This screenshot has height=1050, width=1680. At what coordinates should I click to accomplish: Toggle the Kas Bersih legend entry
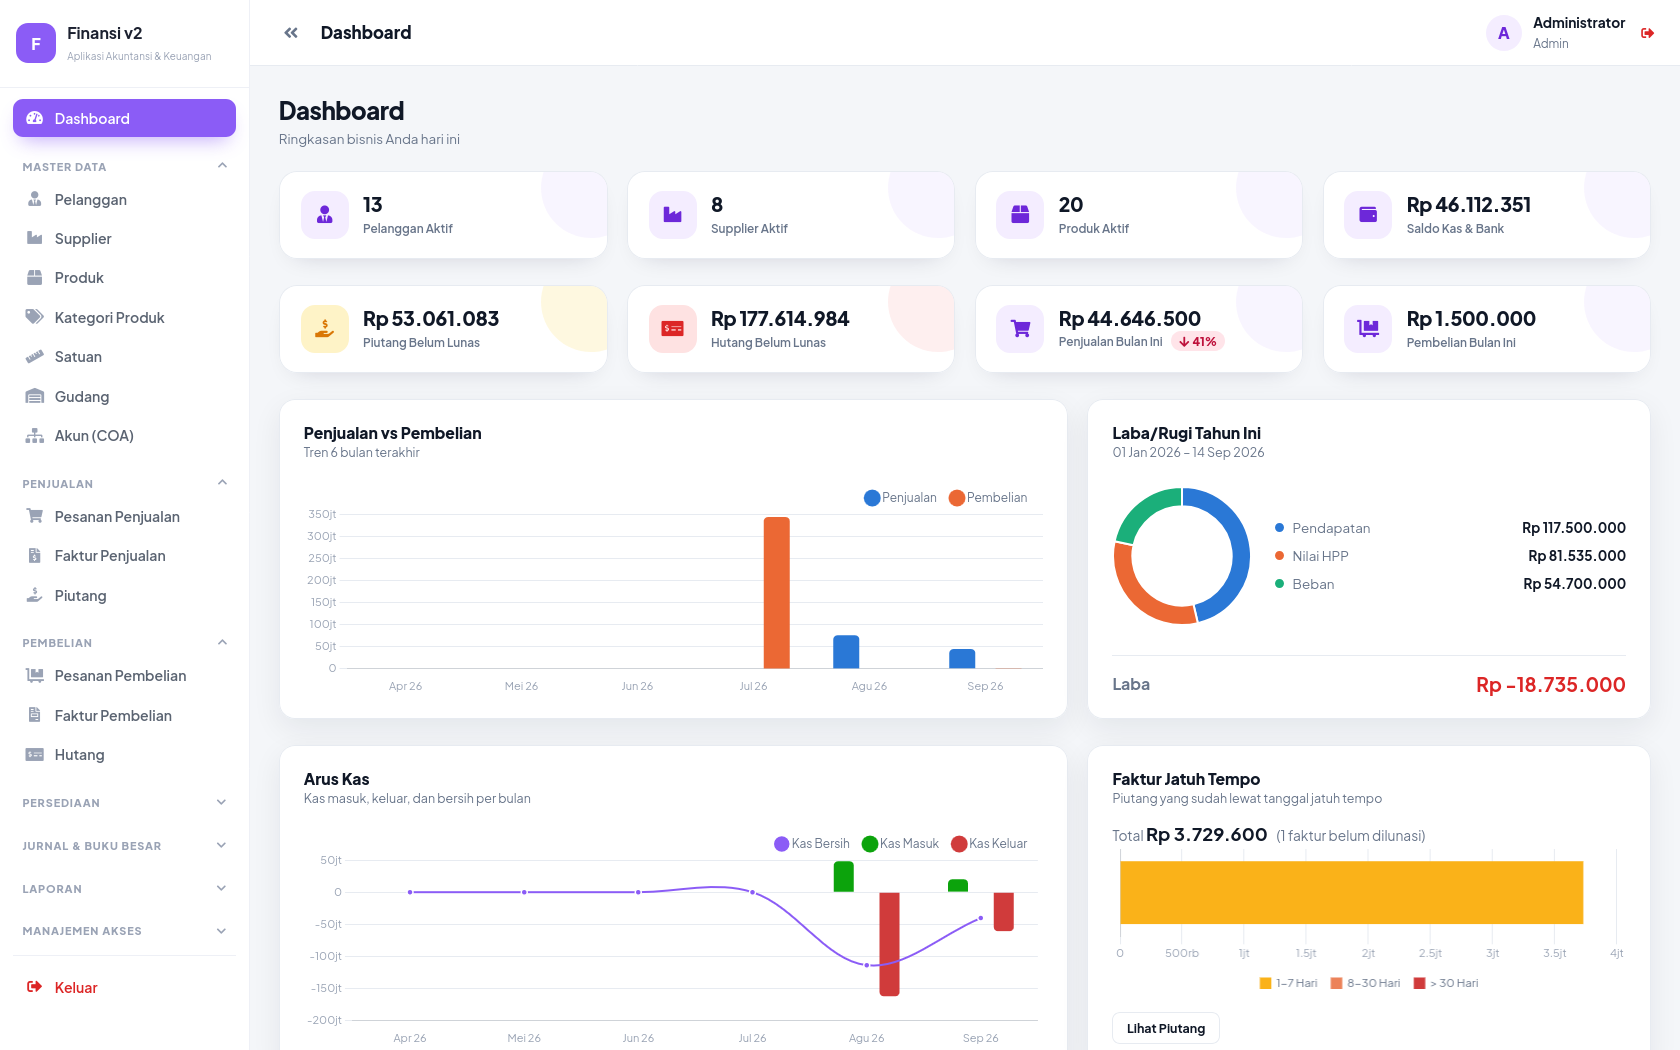coord(812,844)
